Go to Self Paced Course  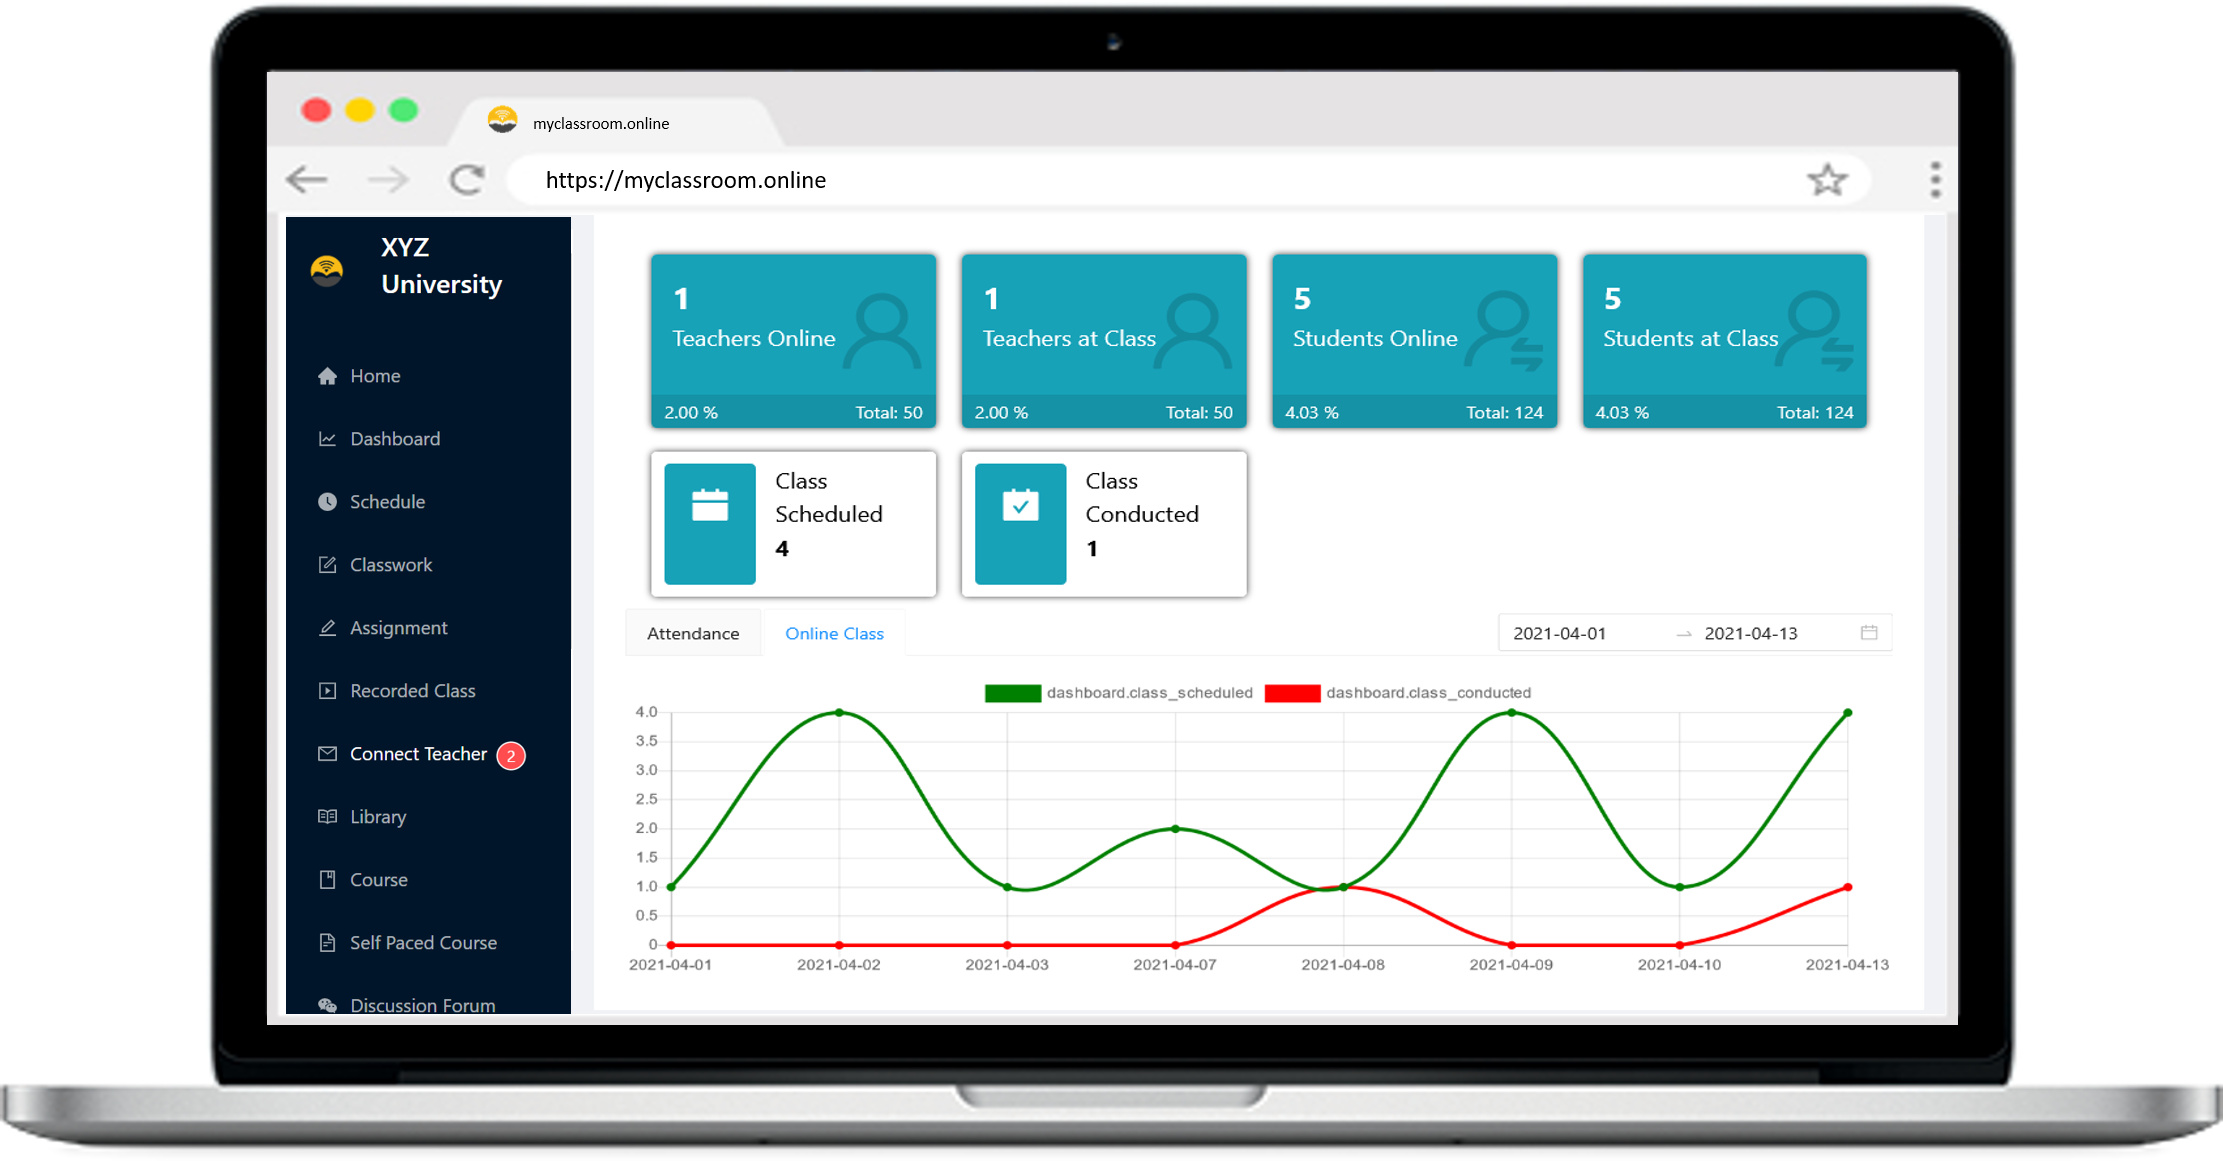(x=423, y=943)
